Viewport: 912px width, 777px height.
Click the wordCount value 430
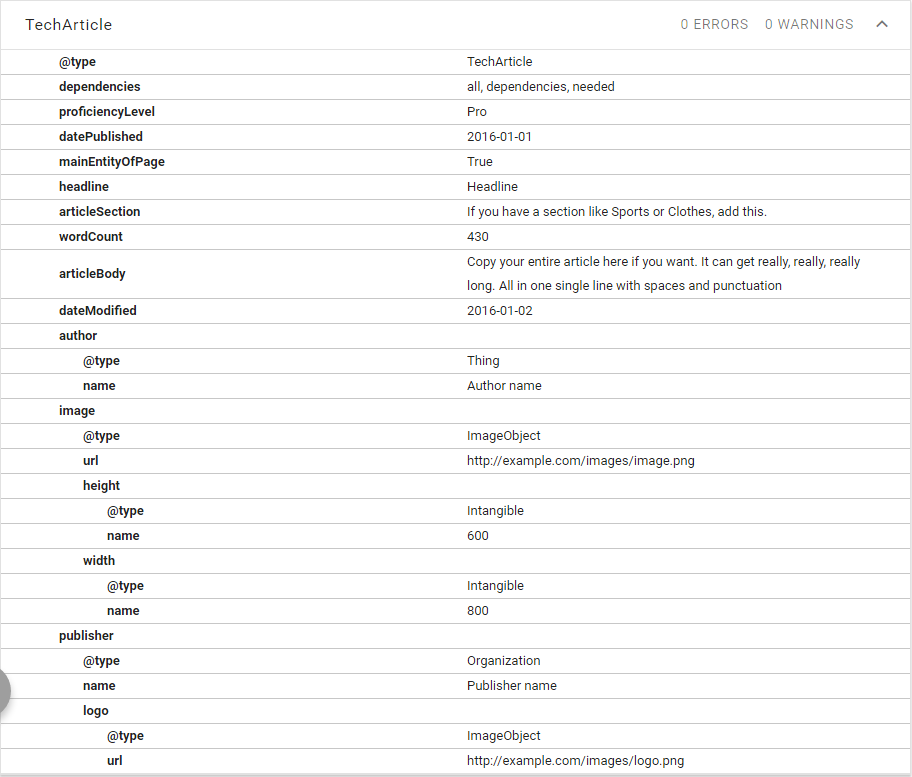[478, 237]
